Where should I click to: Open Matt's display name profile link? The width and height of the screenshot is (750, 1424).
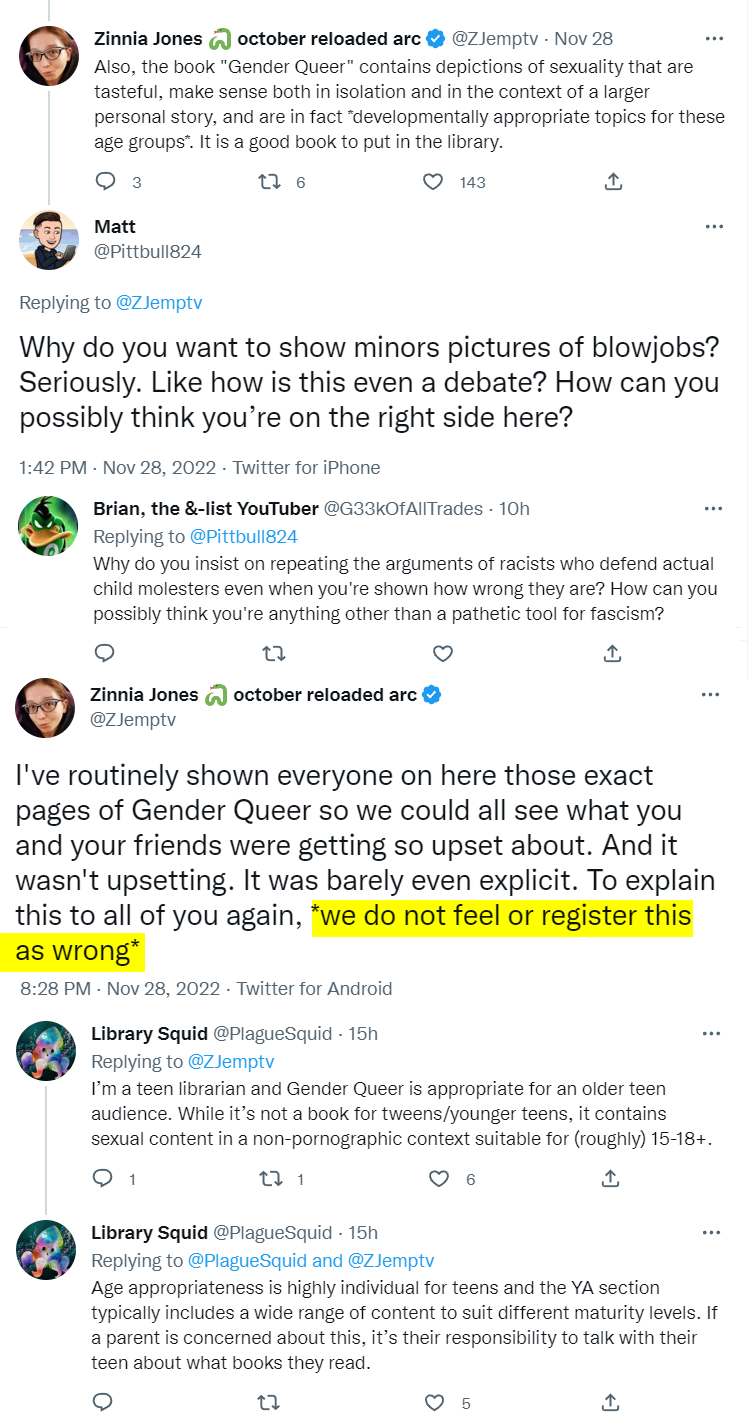pos(114,227)
